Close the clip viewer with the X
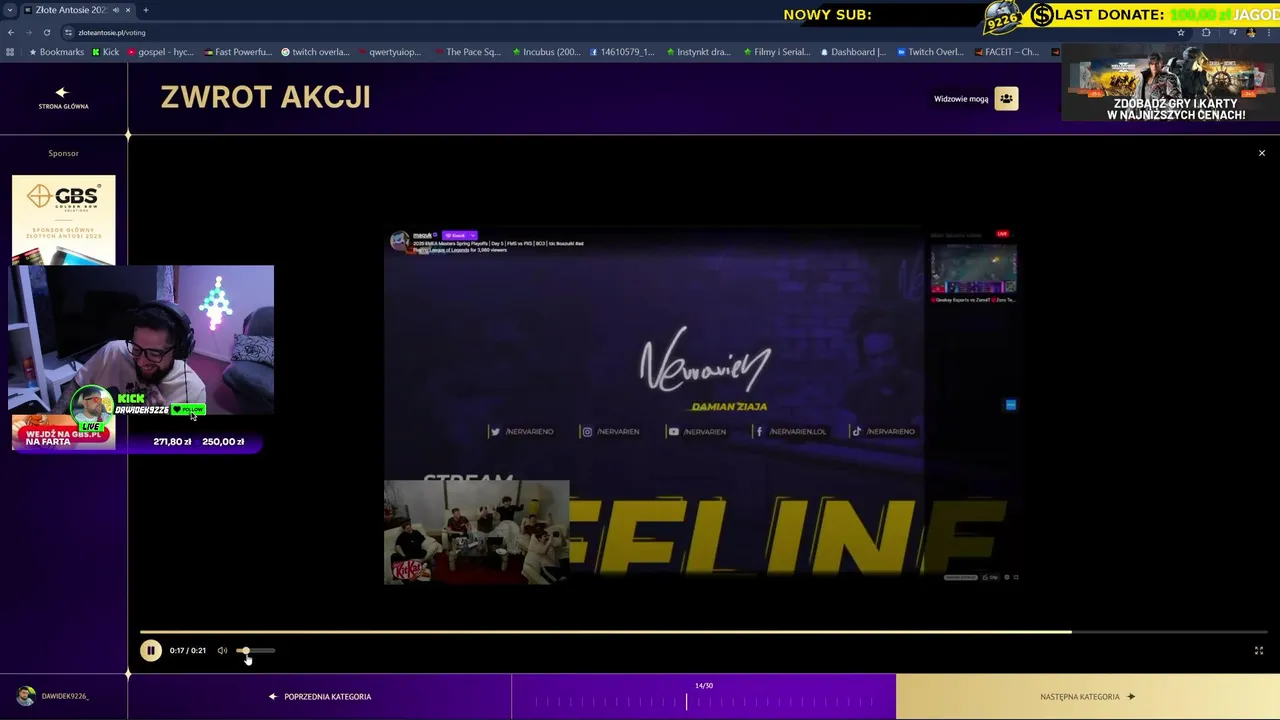 tap(1262, 153)
